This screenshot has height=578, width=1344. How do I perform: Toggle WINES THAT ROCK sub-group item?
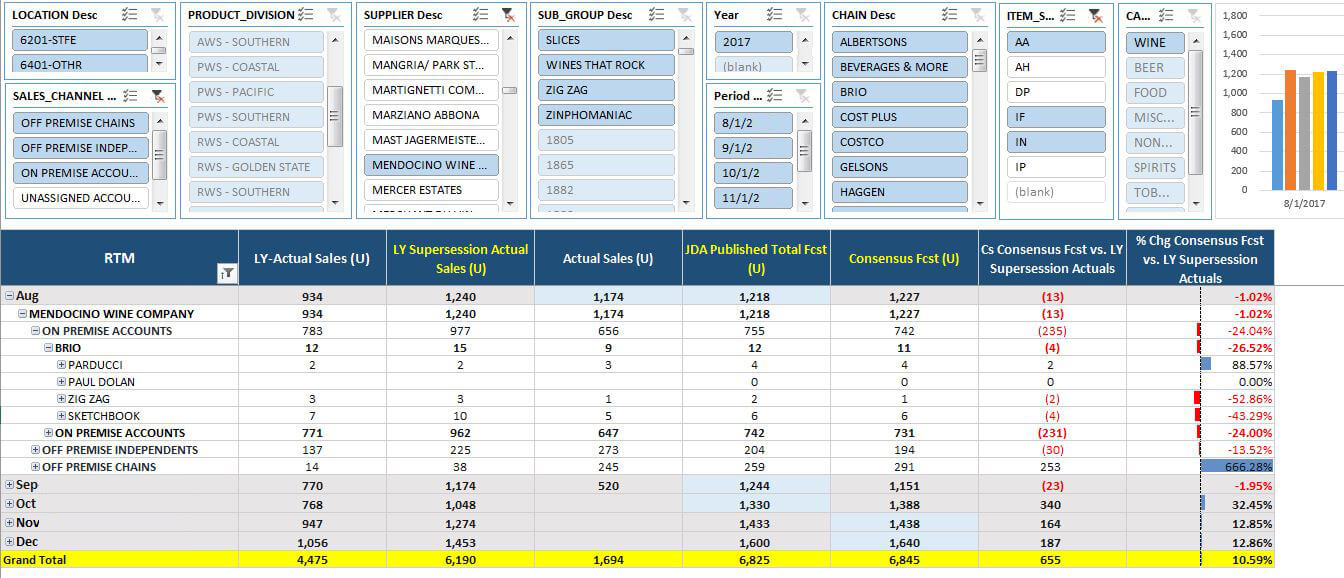click(606, 65)
